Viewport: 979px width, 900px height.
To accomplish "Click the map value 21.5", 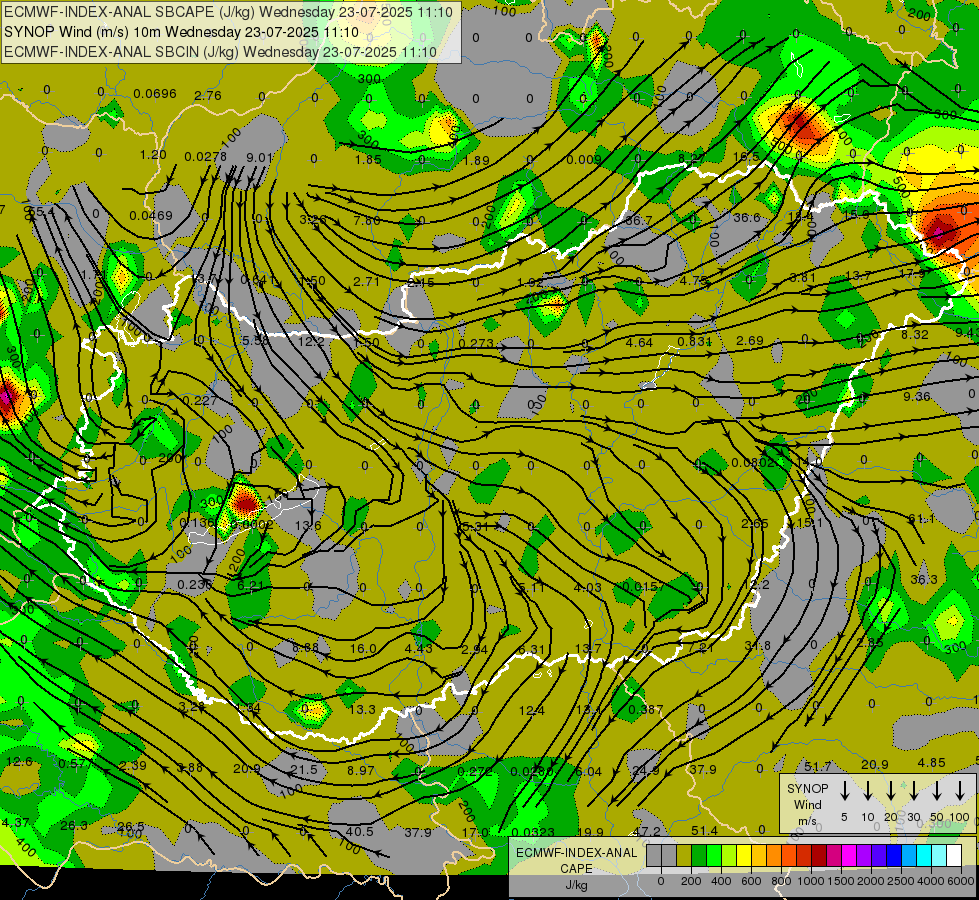I will click(304, 769).
